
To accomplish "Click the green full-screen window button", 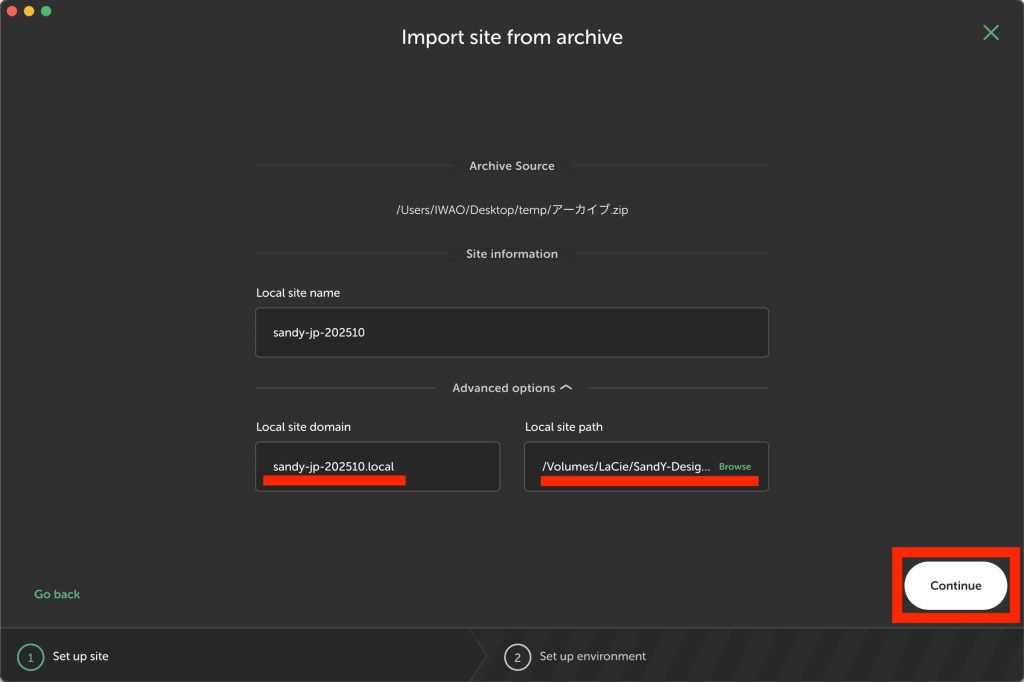I will click(x=46, y=11).
